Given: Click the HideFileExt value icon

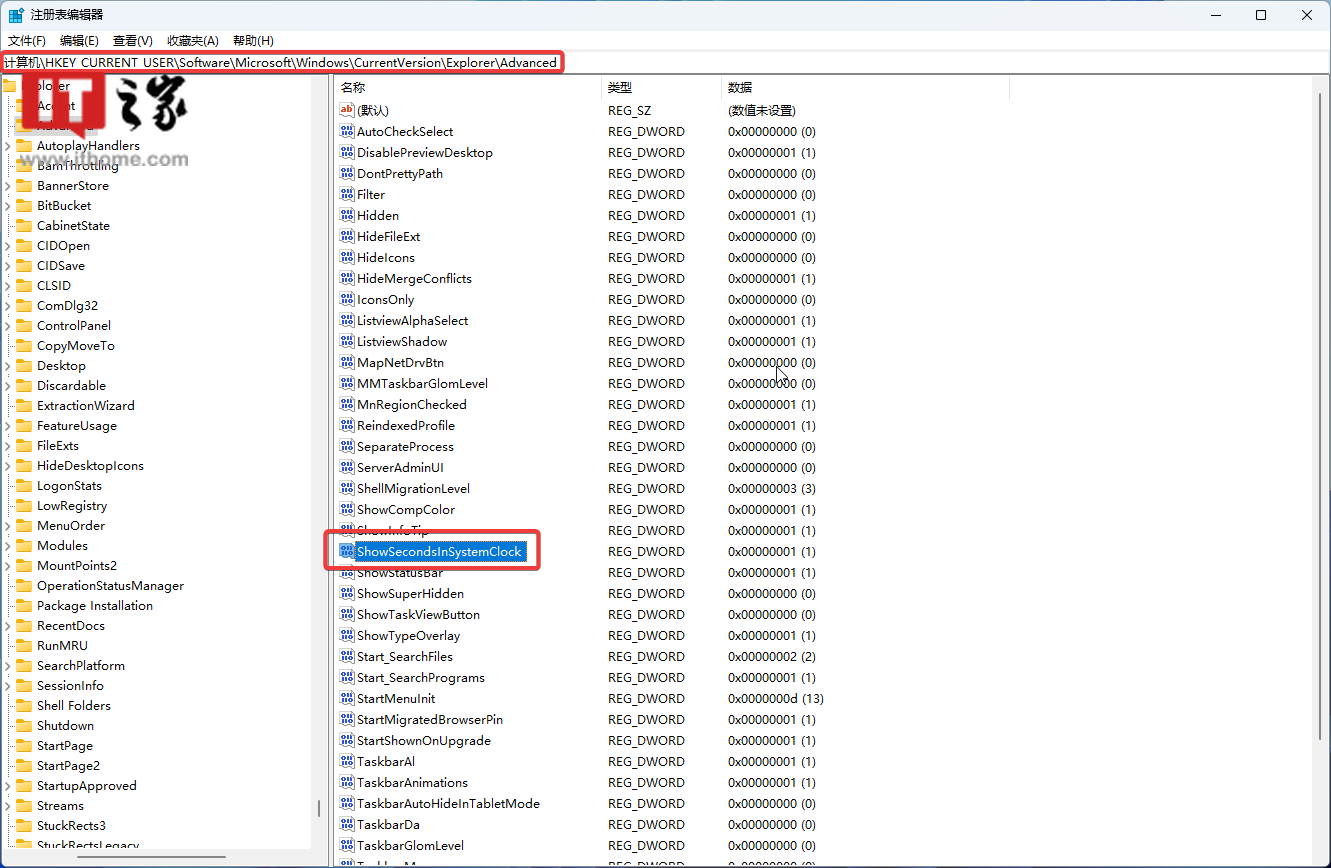Looking at the screenshot, I should (x=347, y=236).
